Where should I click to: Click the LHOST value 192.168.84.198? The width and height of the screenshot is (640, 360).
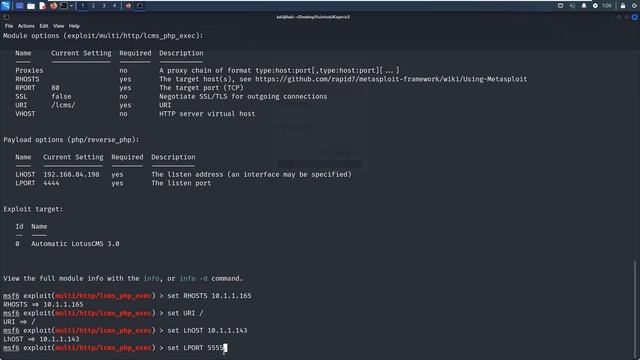click(71, 174)
